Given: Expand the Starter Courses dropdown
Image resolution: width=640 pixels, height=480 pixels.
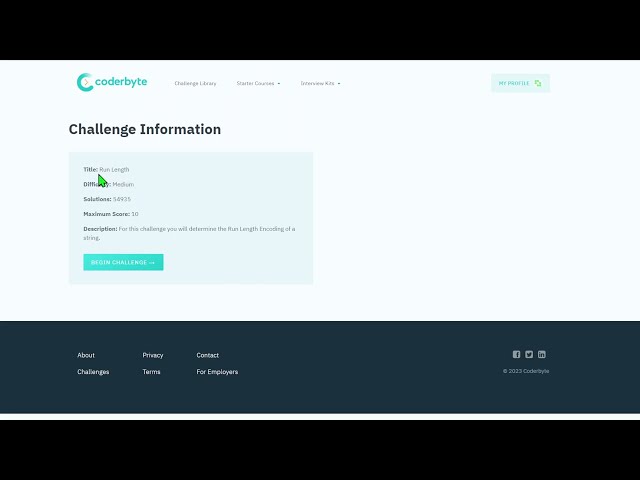Looking at the screenshot, I should coord(258,83).
